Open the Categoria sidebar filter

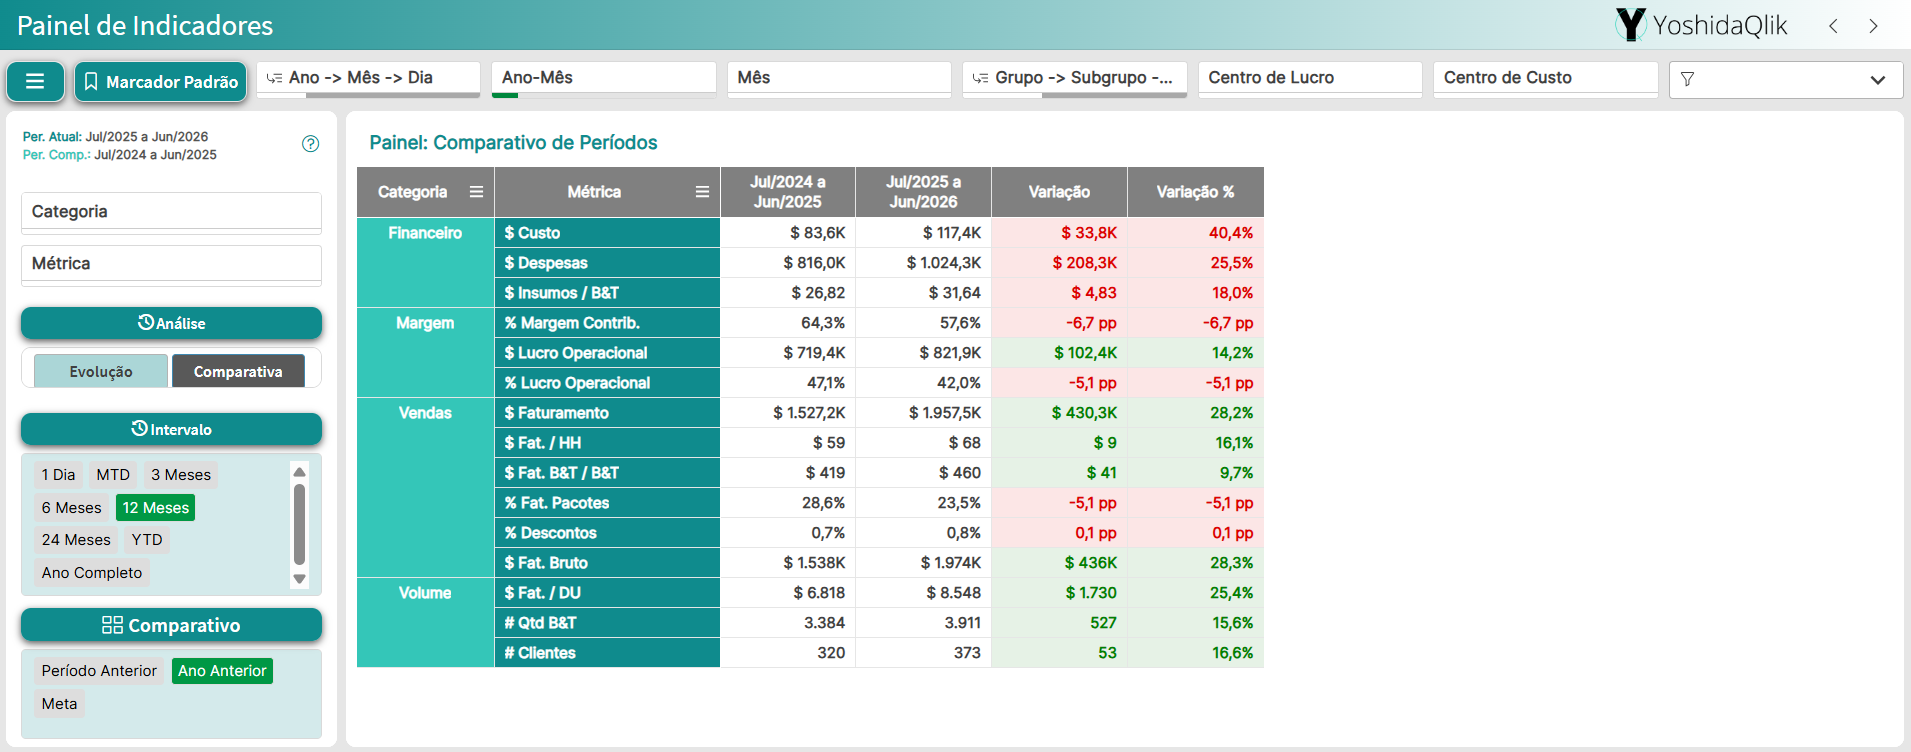pyautogui.click(x=171, y=212)
